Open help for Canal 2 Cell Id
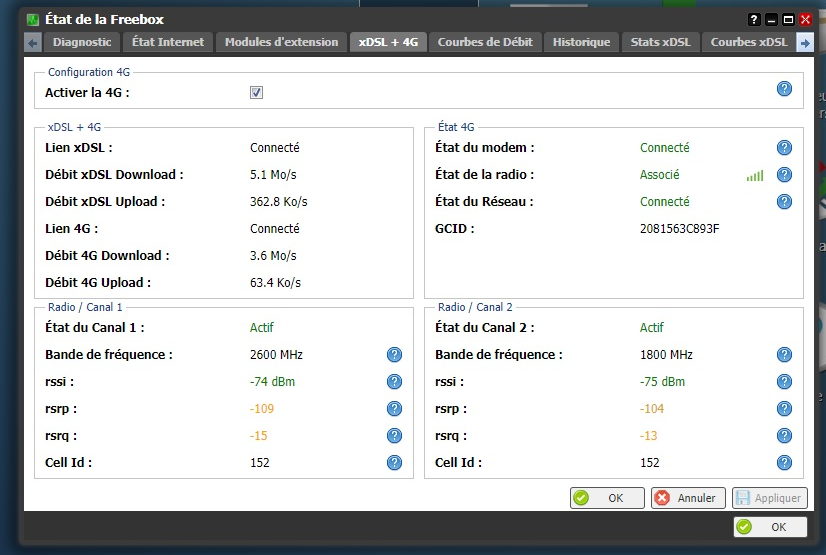826x555 pixels. [784, 463]
